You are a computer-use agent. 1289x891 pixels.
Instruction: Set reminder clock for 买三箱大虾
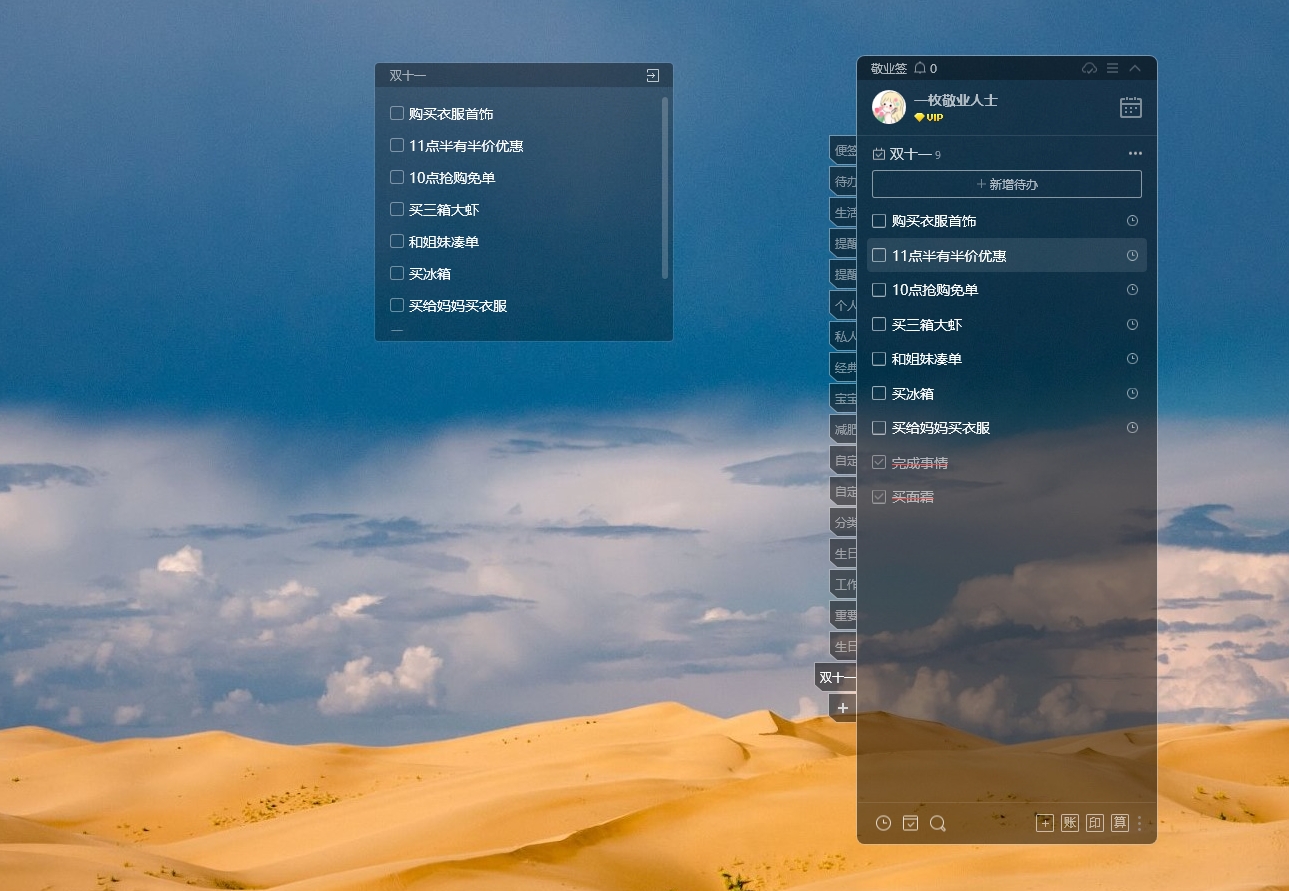[1132, 325]
